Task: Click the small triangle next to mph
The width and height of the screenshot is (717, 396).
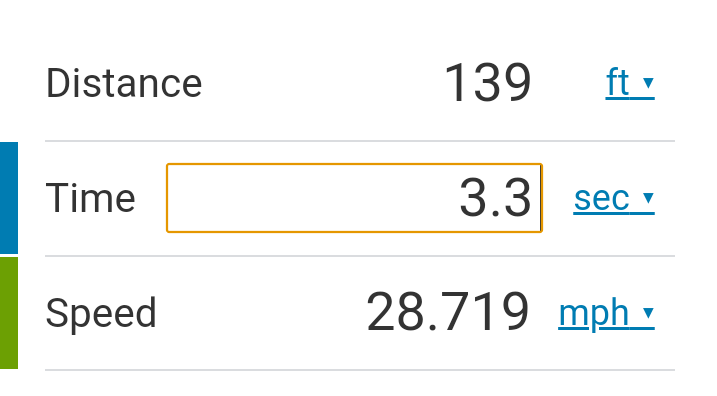Action: pos(648,312)
